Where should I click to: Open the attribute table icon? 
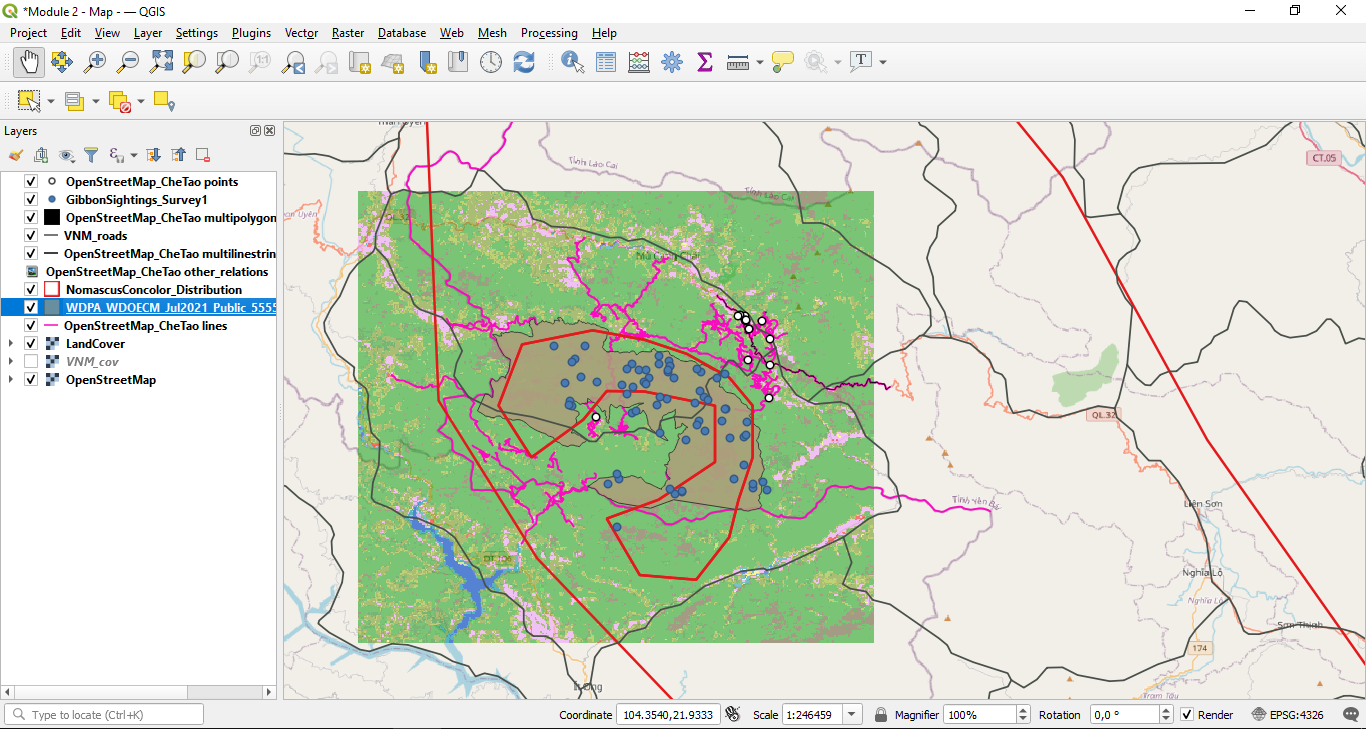606,62
